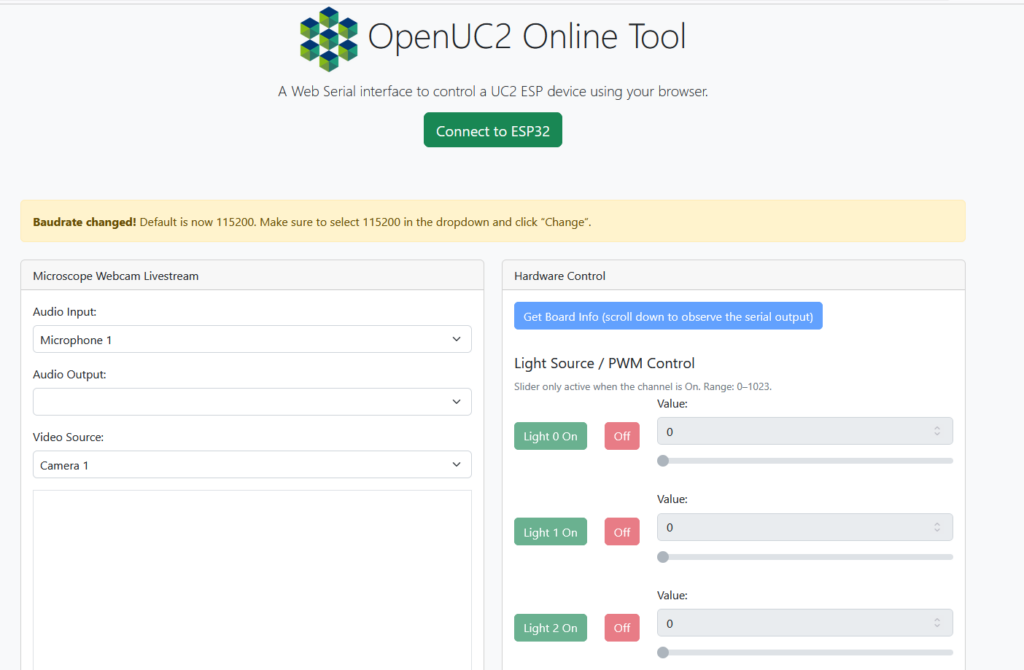Click the Light 1 value stepper arrows

(937, 527)
